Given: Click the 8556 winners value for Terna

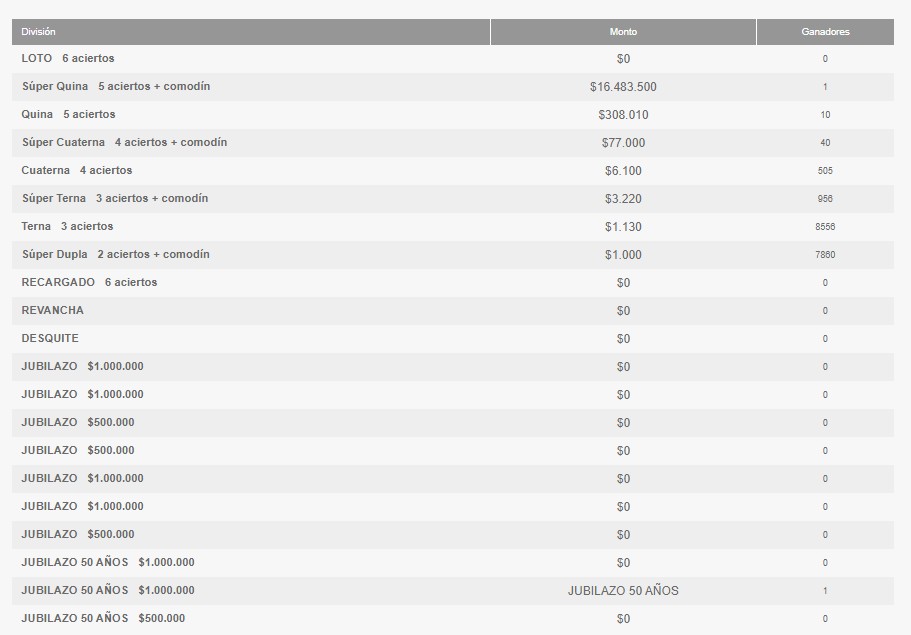Looking at the screenshot, I should pos(825,227).
